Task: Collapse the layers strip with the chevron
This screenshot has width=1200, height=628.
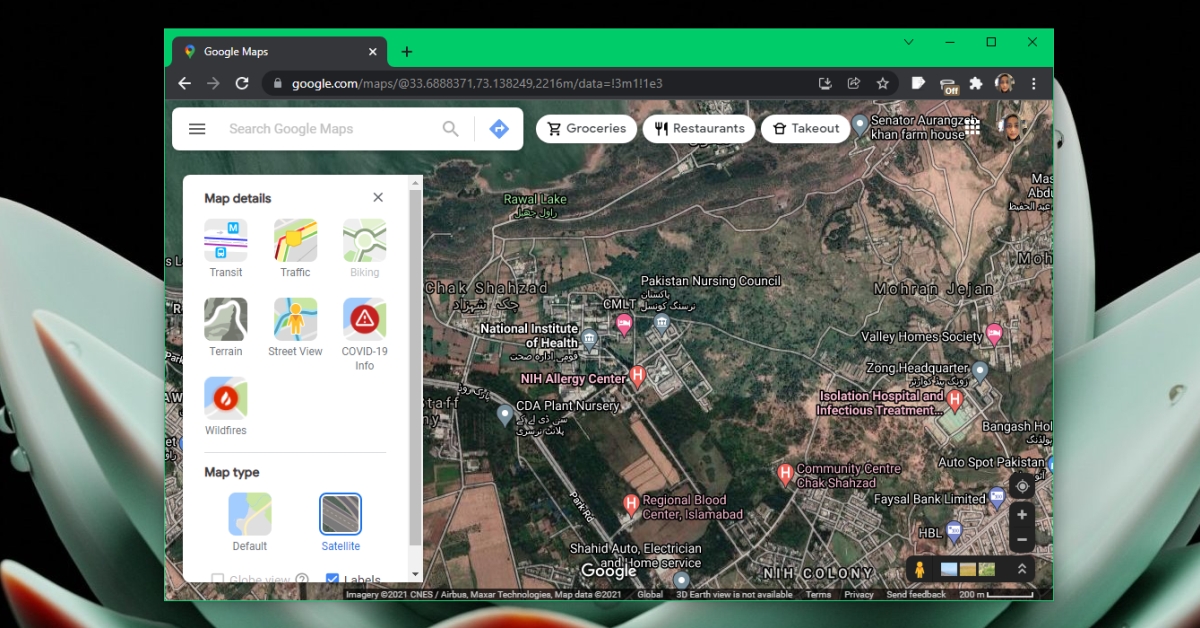Action: pos(1021,568)
